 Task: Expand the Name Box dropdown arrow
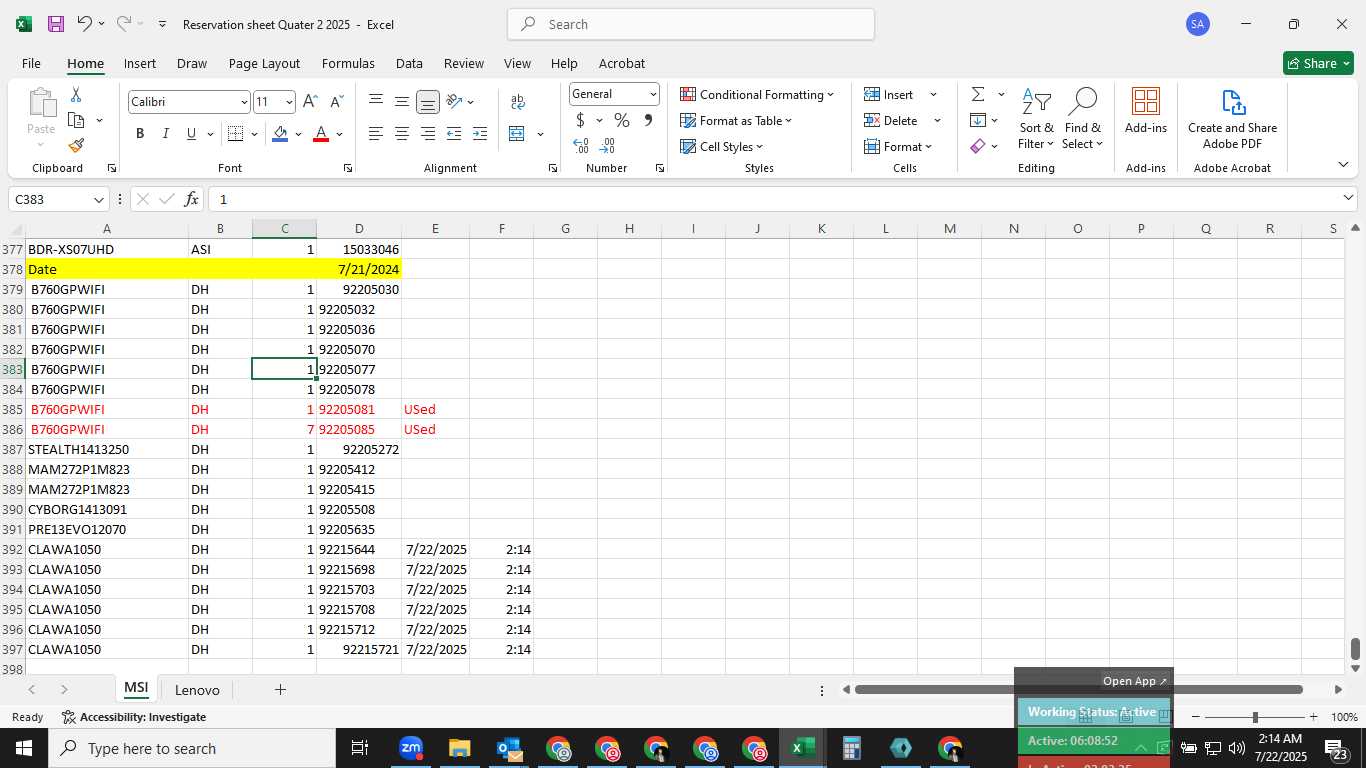pos(98,200)
